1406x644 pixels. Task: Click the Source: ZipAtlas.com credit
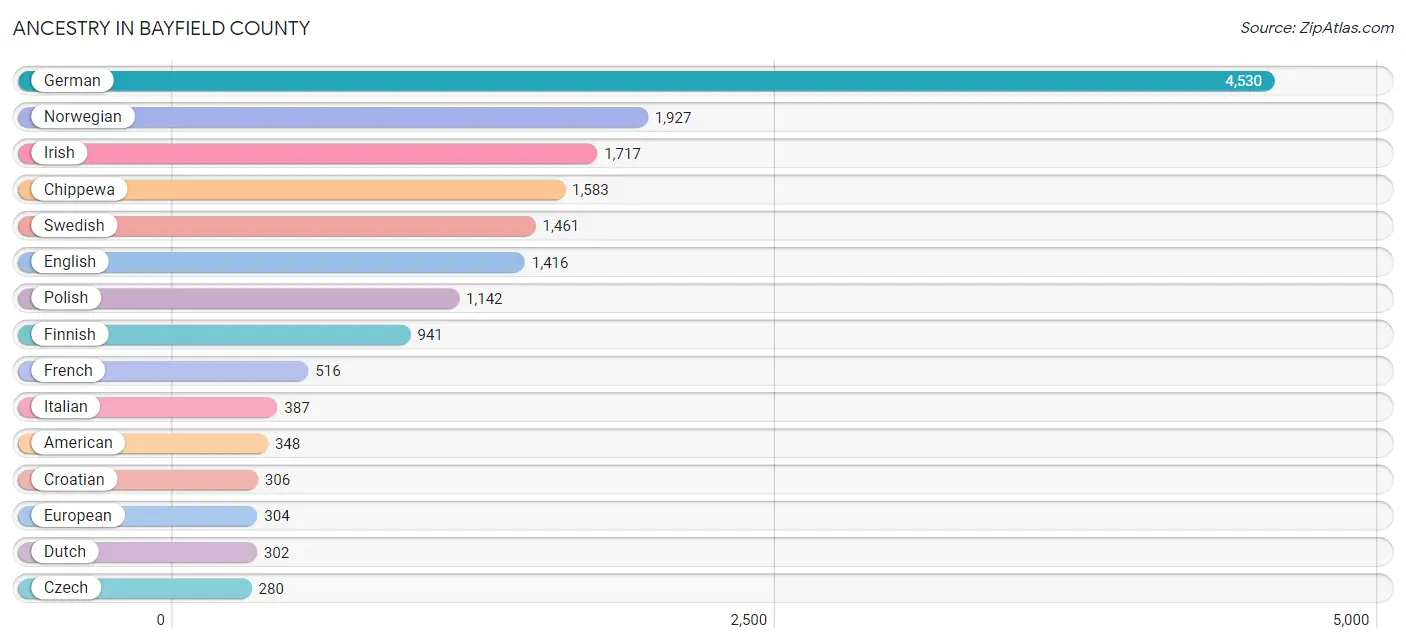click(x=1317, y=28)
